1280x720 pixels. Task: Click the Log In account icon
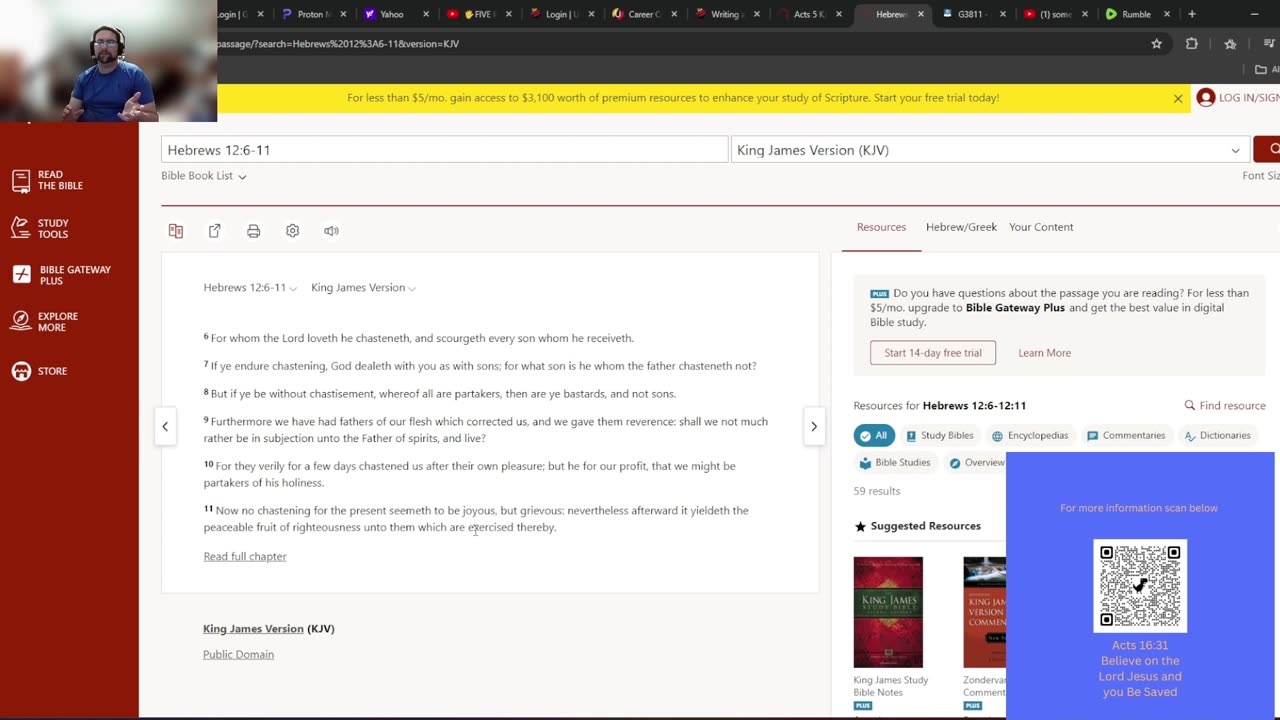pyautogui.click(x=1206, y=98)
